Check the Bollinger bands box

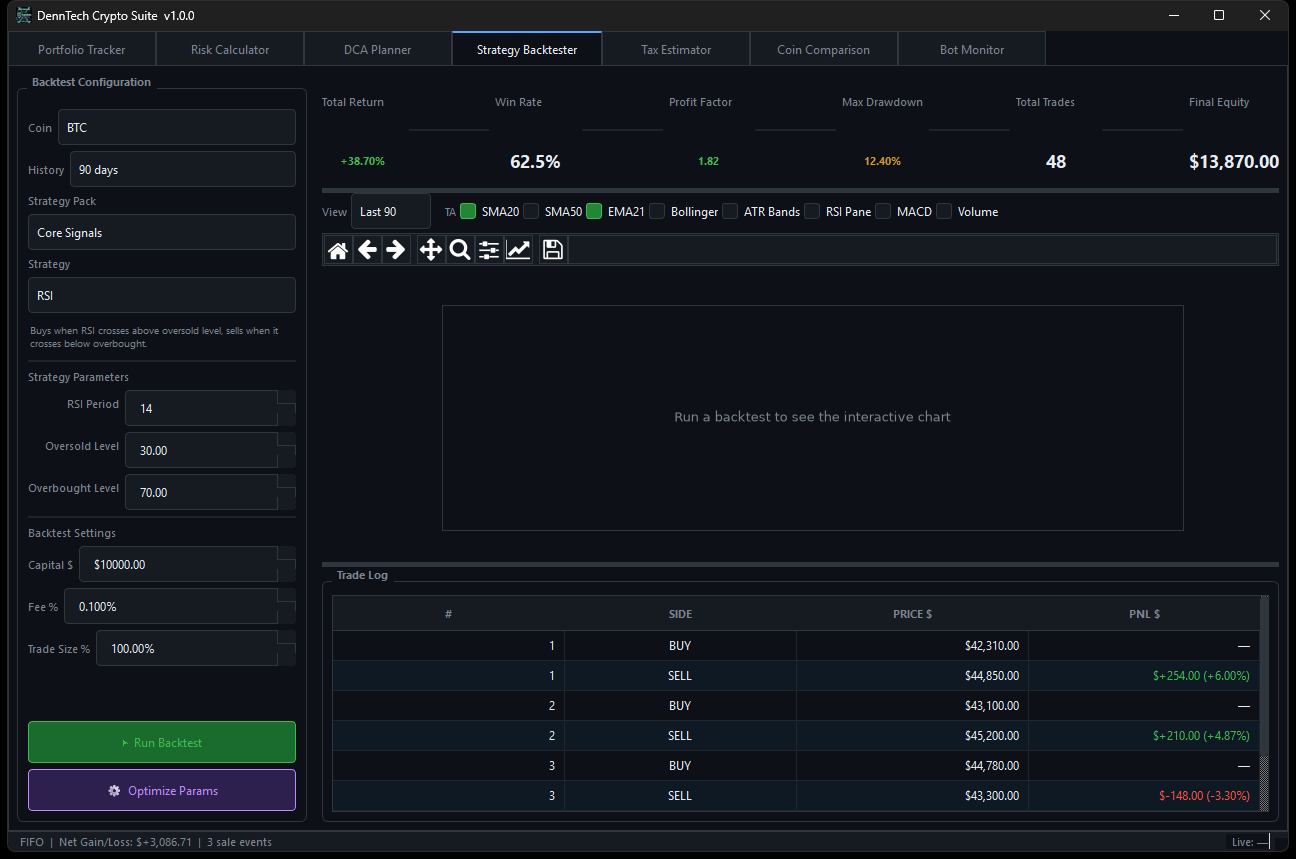point(657,211)
